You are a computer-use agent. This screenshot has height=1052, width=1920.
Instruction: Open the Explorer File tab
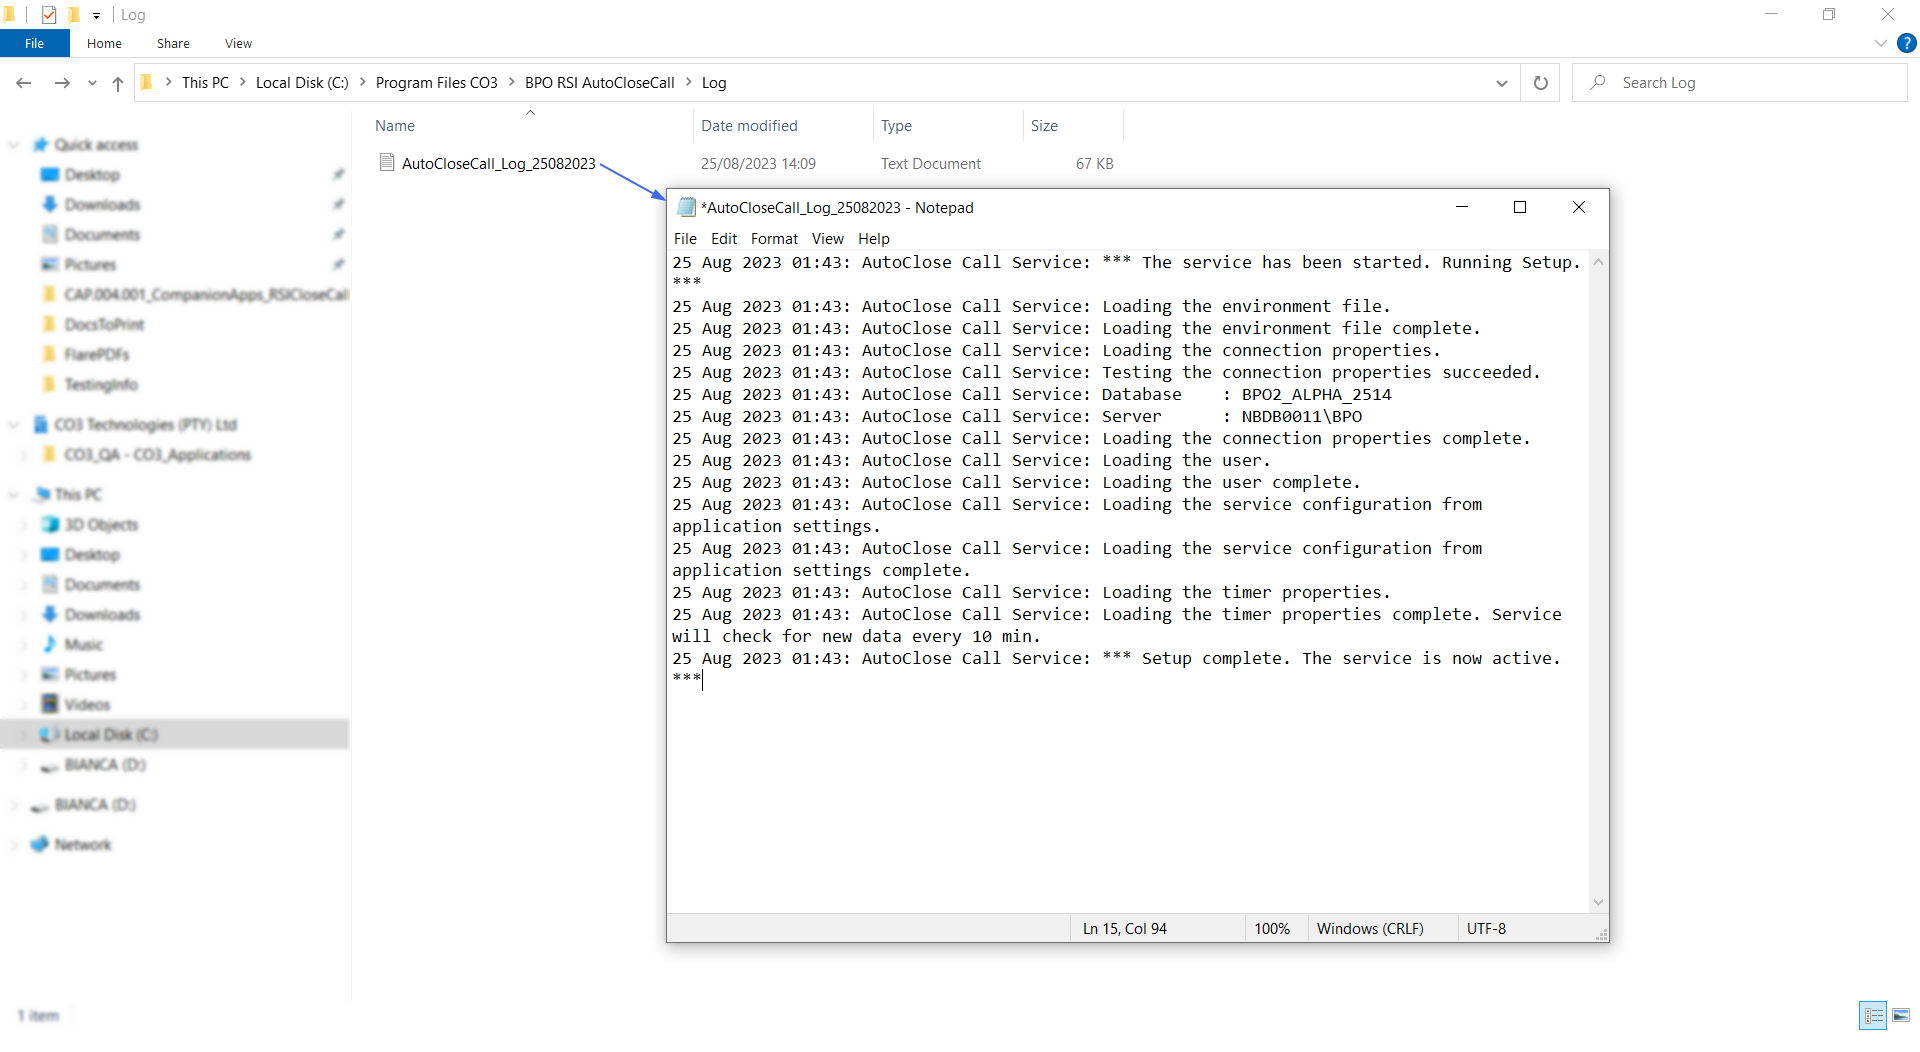click(x=34, y=43)
